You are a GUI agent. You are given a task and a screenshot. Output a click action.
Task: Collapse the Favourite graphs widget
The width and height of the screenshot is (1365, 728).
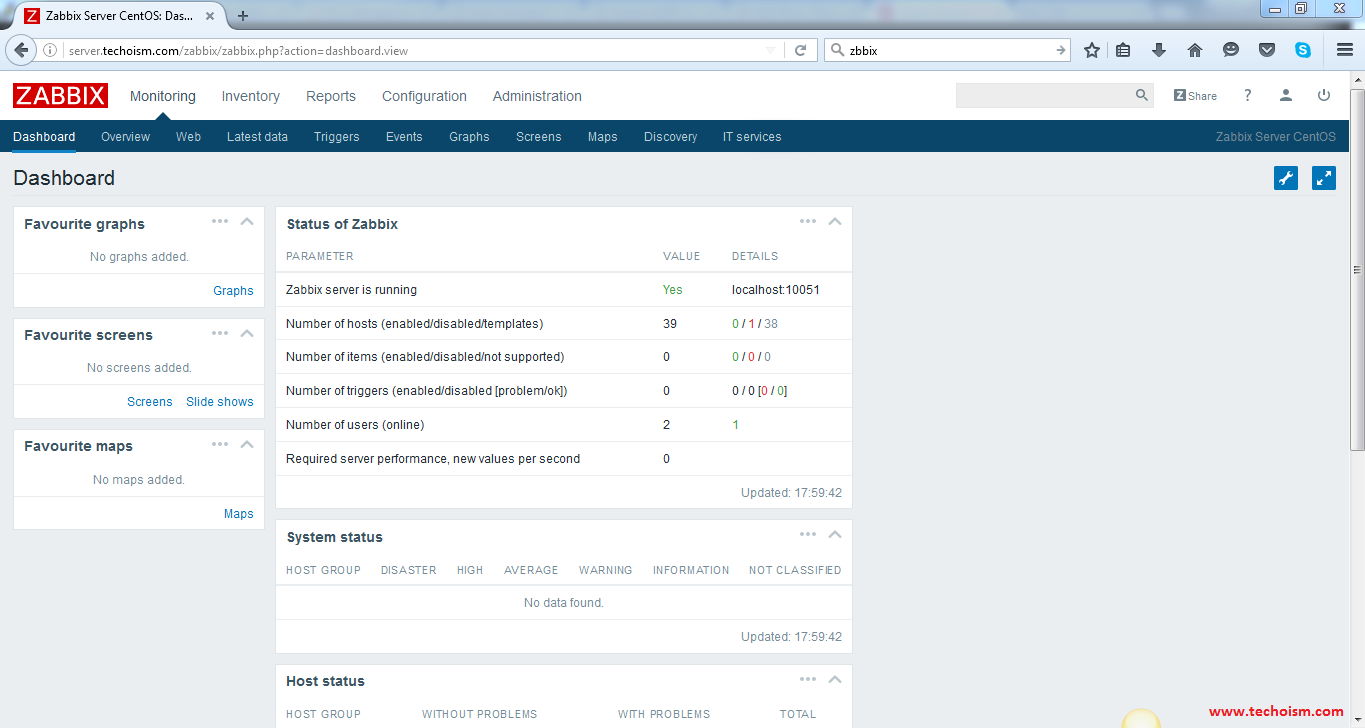pos(247,222)
